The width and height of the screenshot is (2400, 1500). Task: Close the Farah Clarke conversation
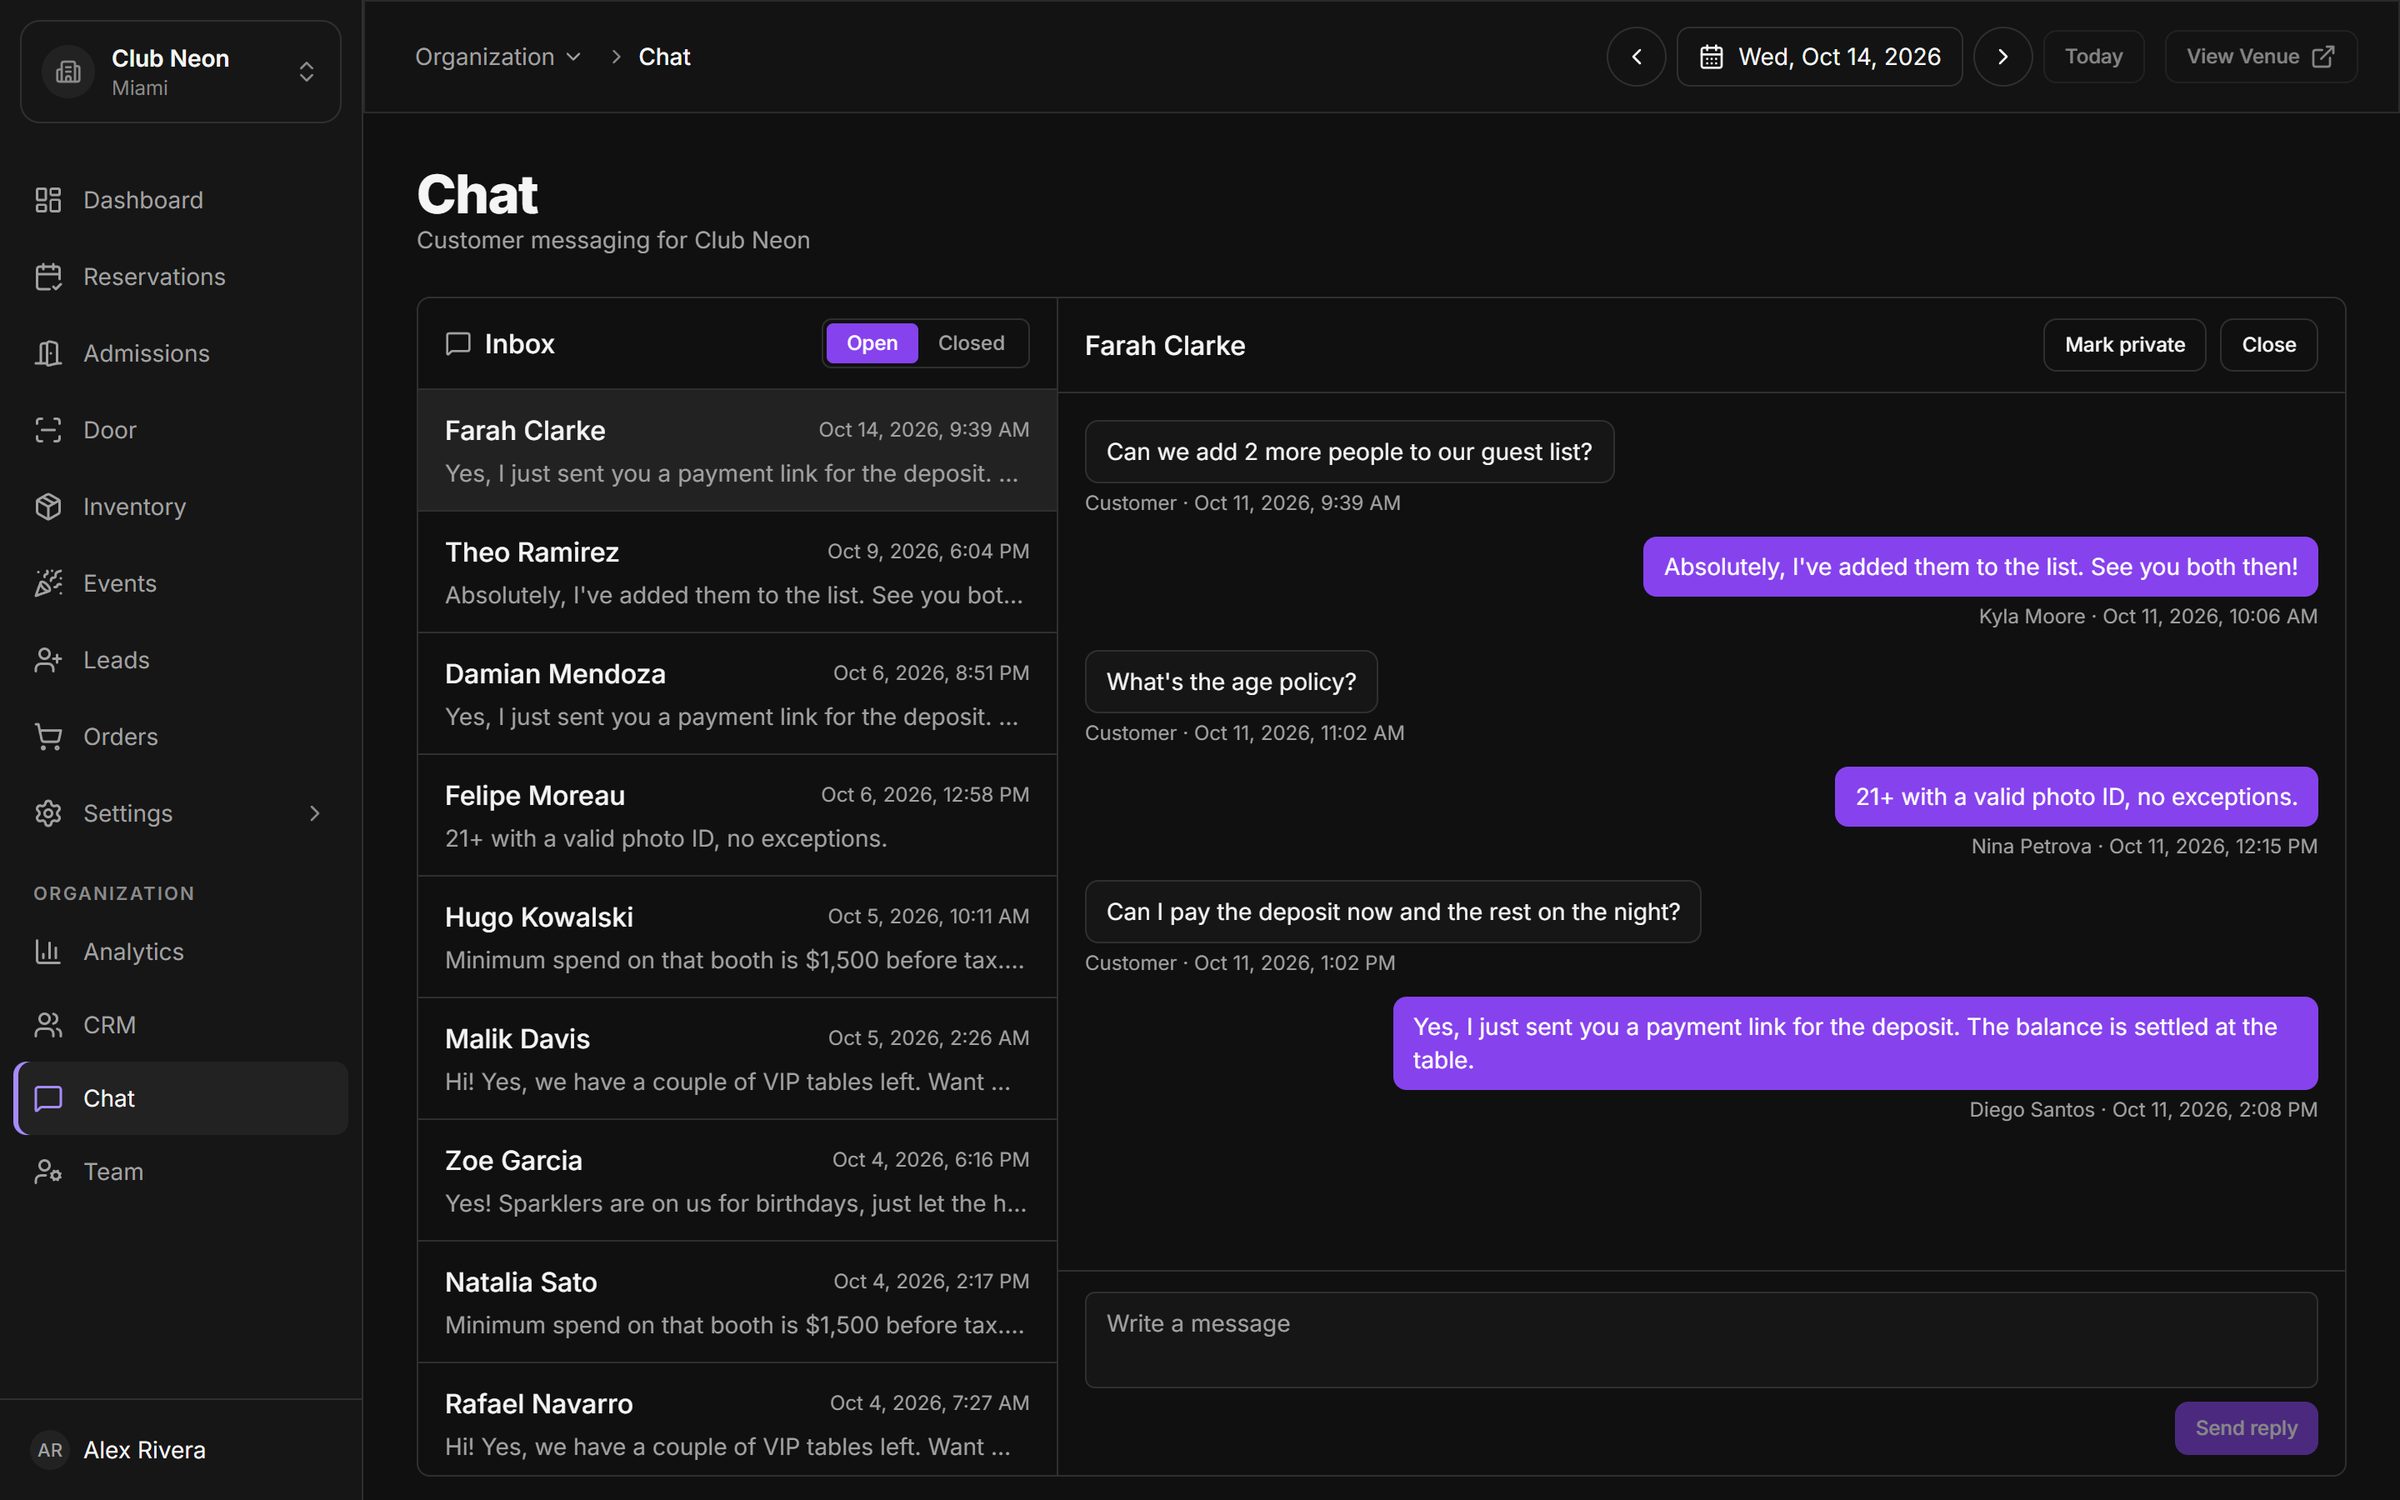[2268, 345]
